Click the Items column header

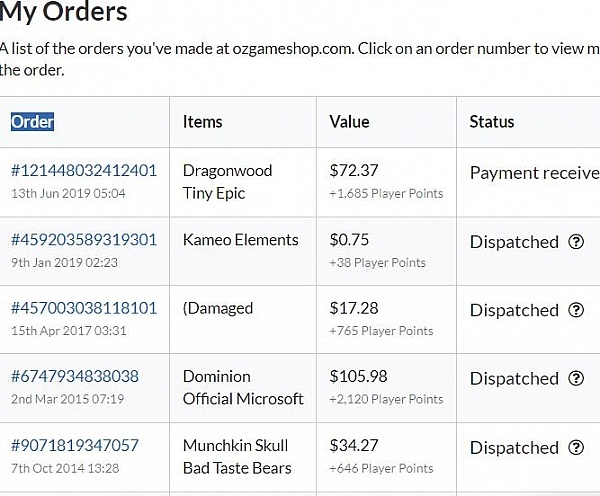202,122
